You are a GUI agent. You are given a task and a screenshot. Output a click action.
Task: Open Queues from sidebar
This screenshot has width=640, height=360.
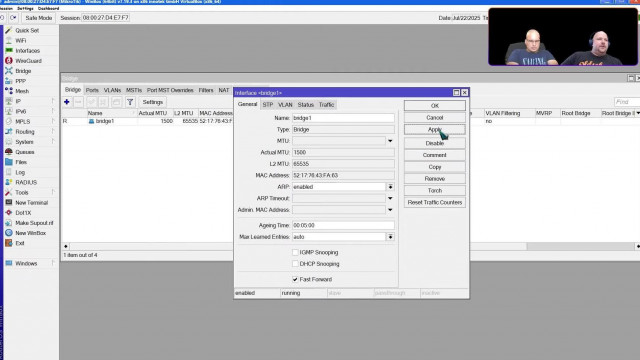(x=24, y=152)
